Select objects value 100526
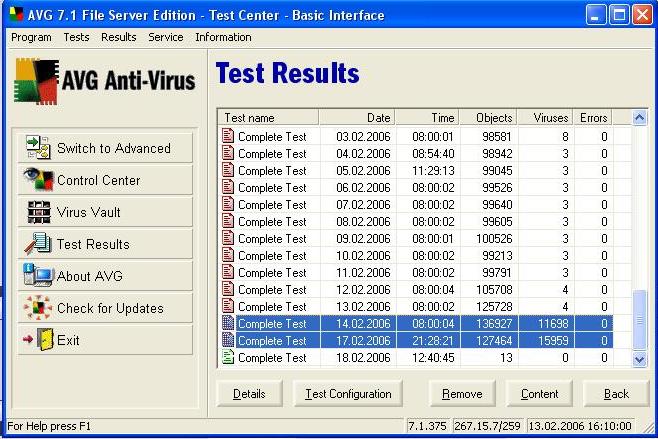658x439 pixels. click(x=494, y=238)
